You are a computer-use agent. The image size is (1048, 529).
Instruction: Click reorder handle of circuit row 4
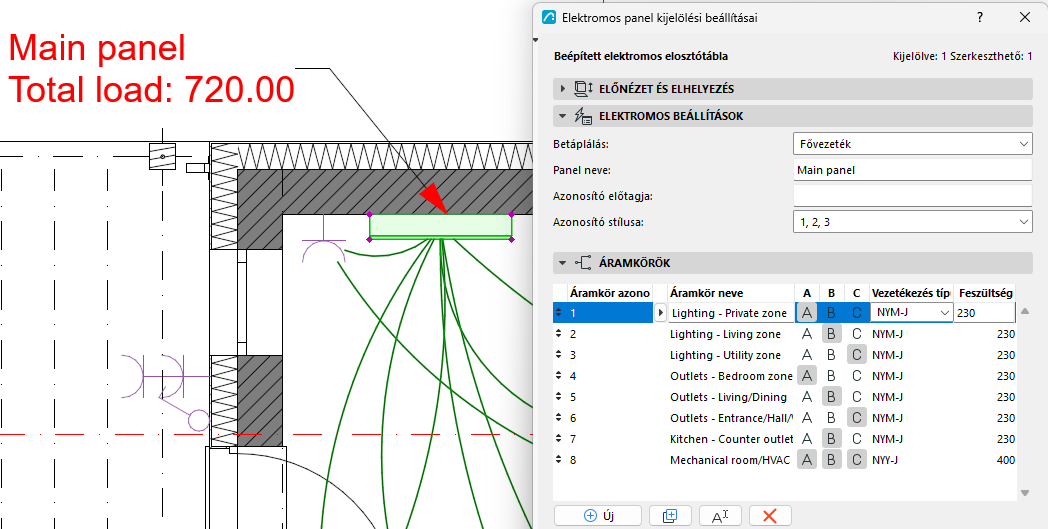tap(559, 376)
